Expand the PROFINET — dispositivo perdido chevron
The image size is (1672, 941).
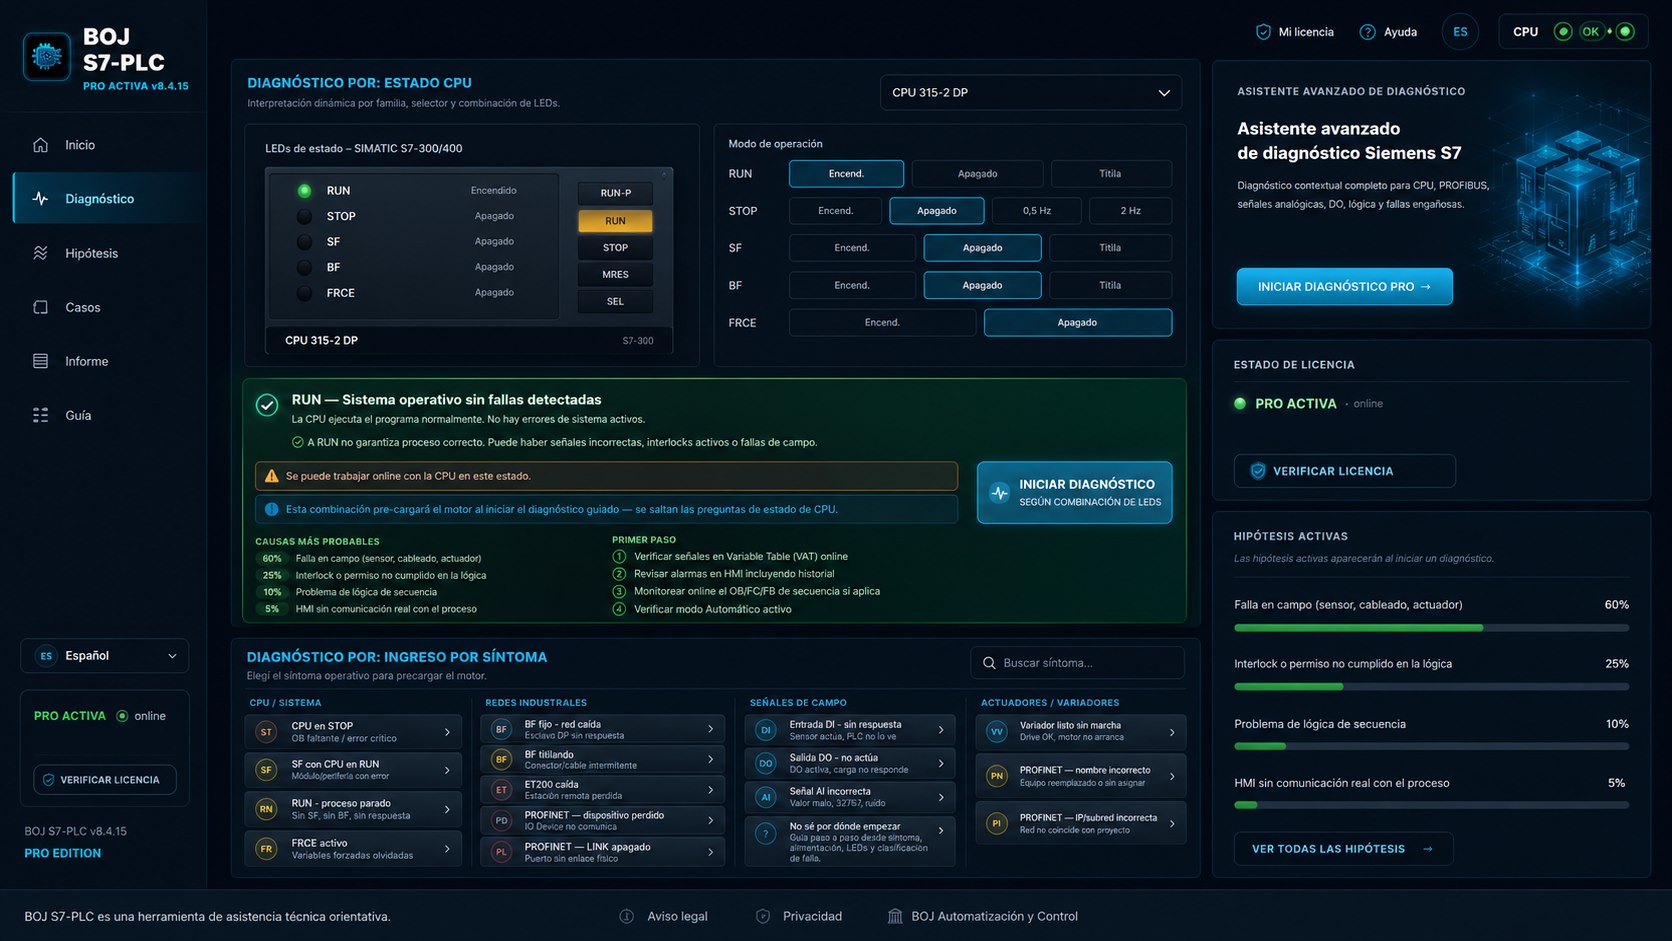click(x=710, y=821)
